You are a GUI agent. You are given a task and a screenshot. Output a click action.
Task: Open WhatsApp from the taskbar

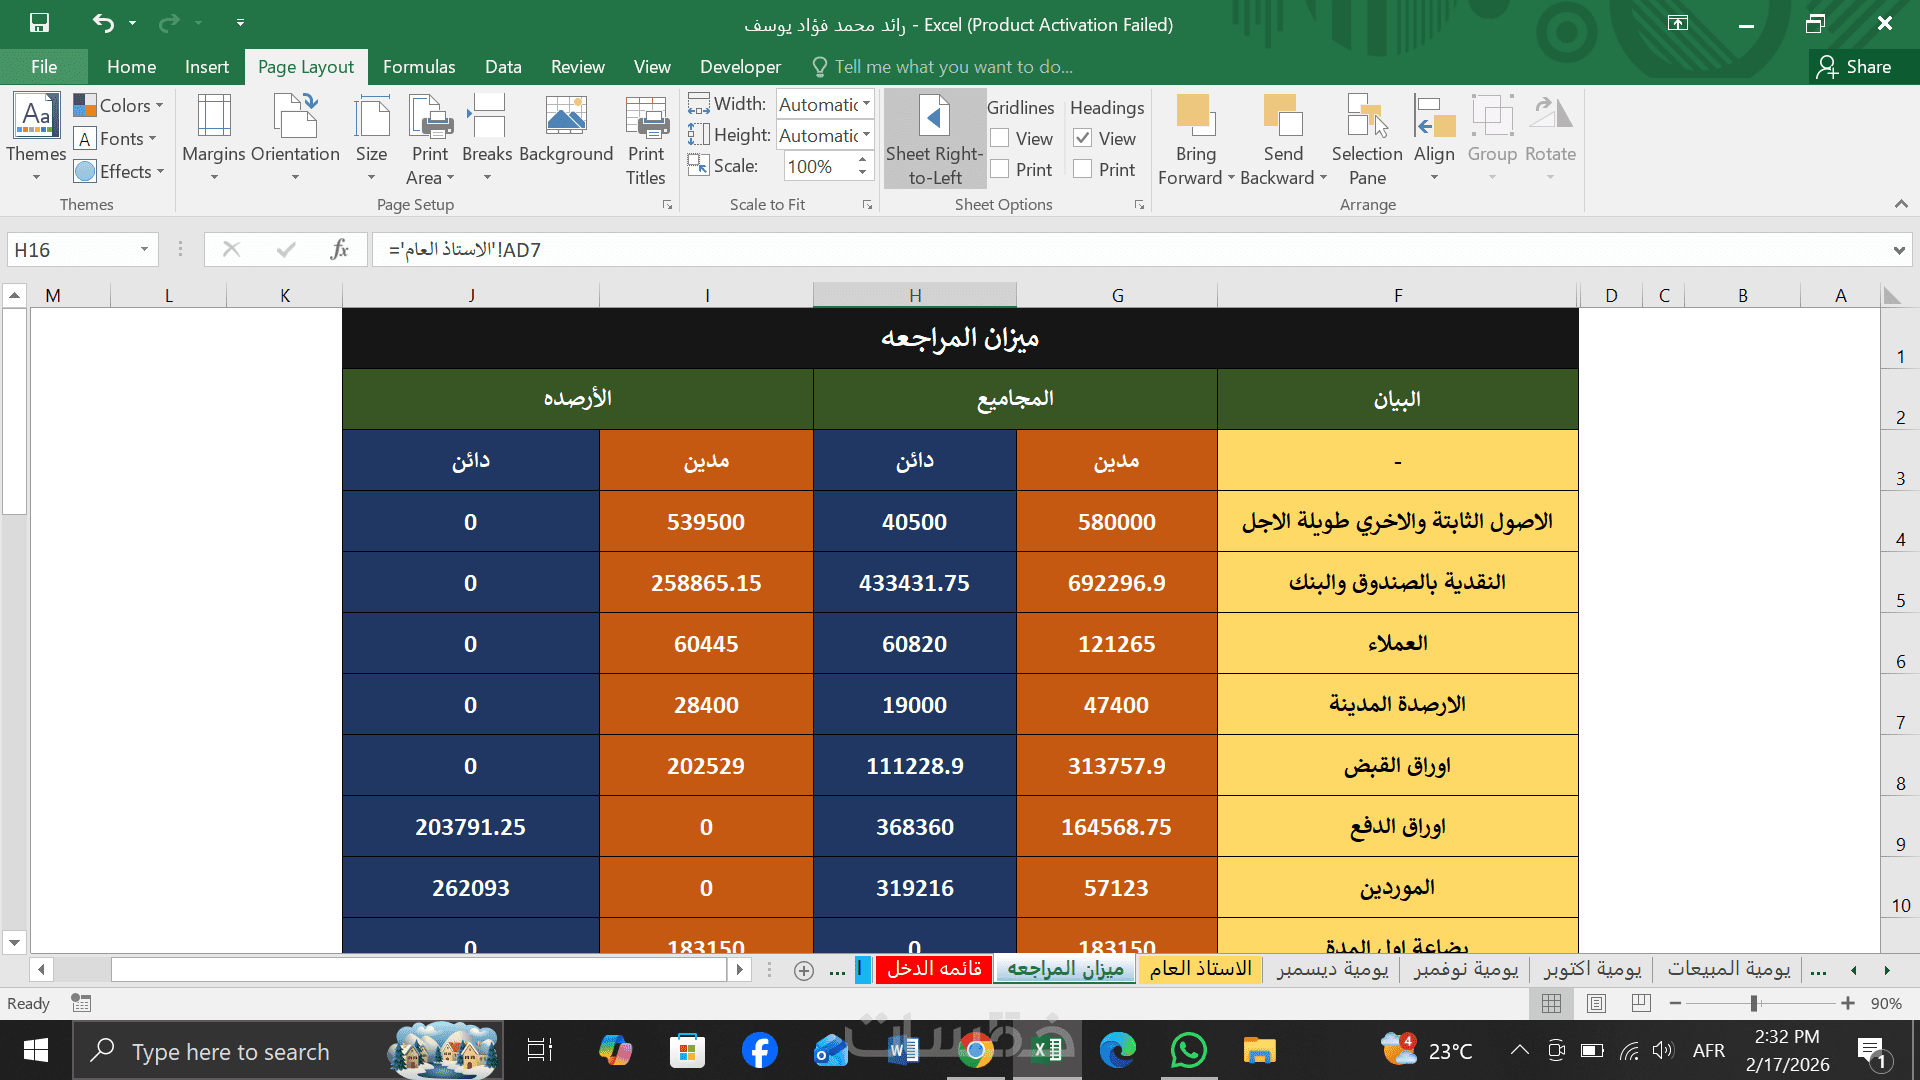1188,1051
